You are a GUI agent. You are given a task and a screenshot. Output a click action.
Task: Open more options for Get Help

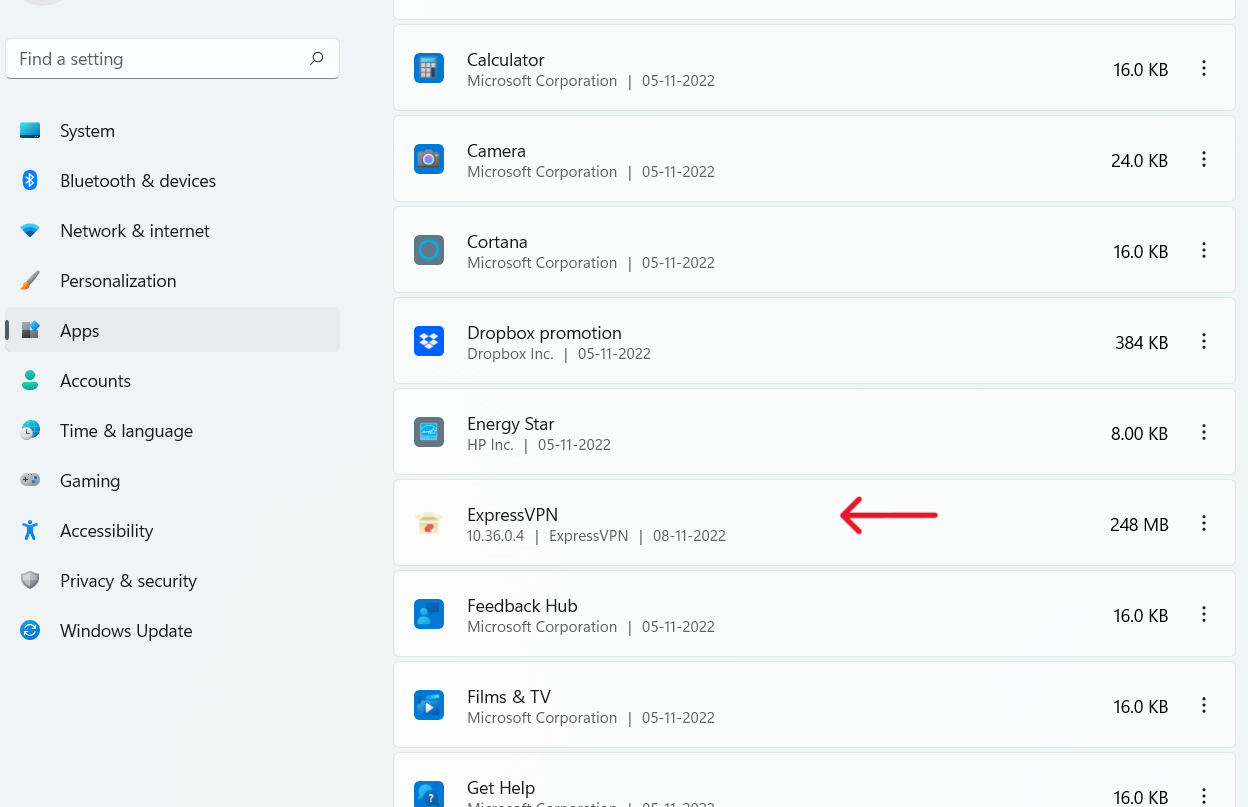point(1204,796)
